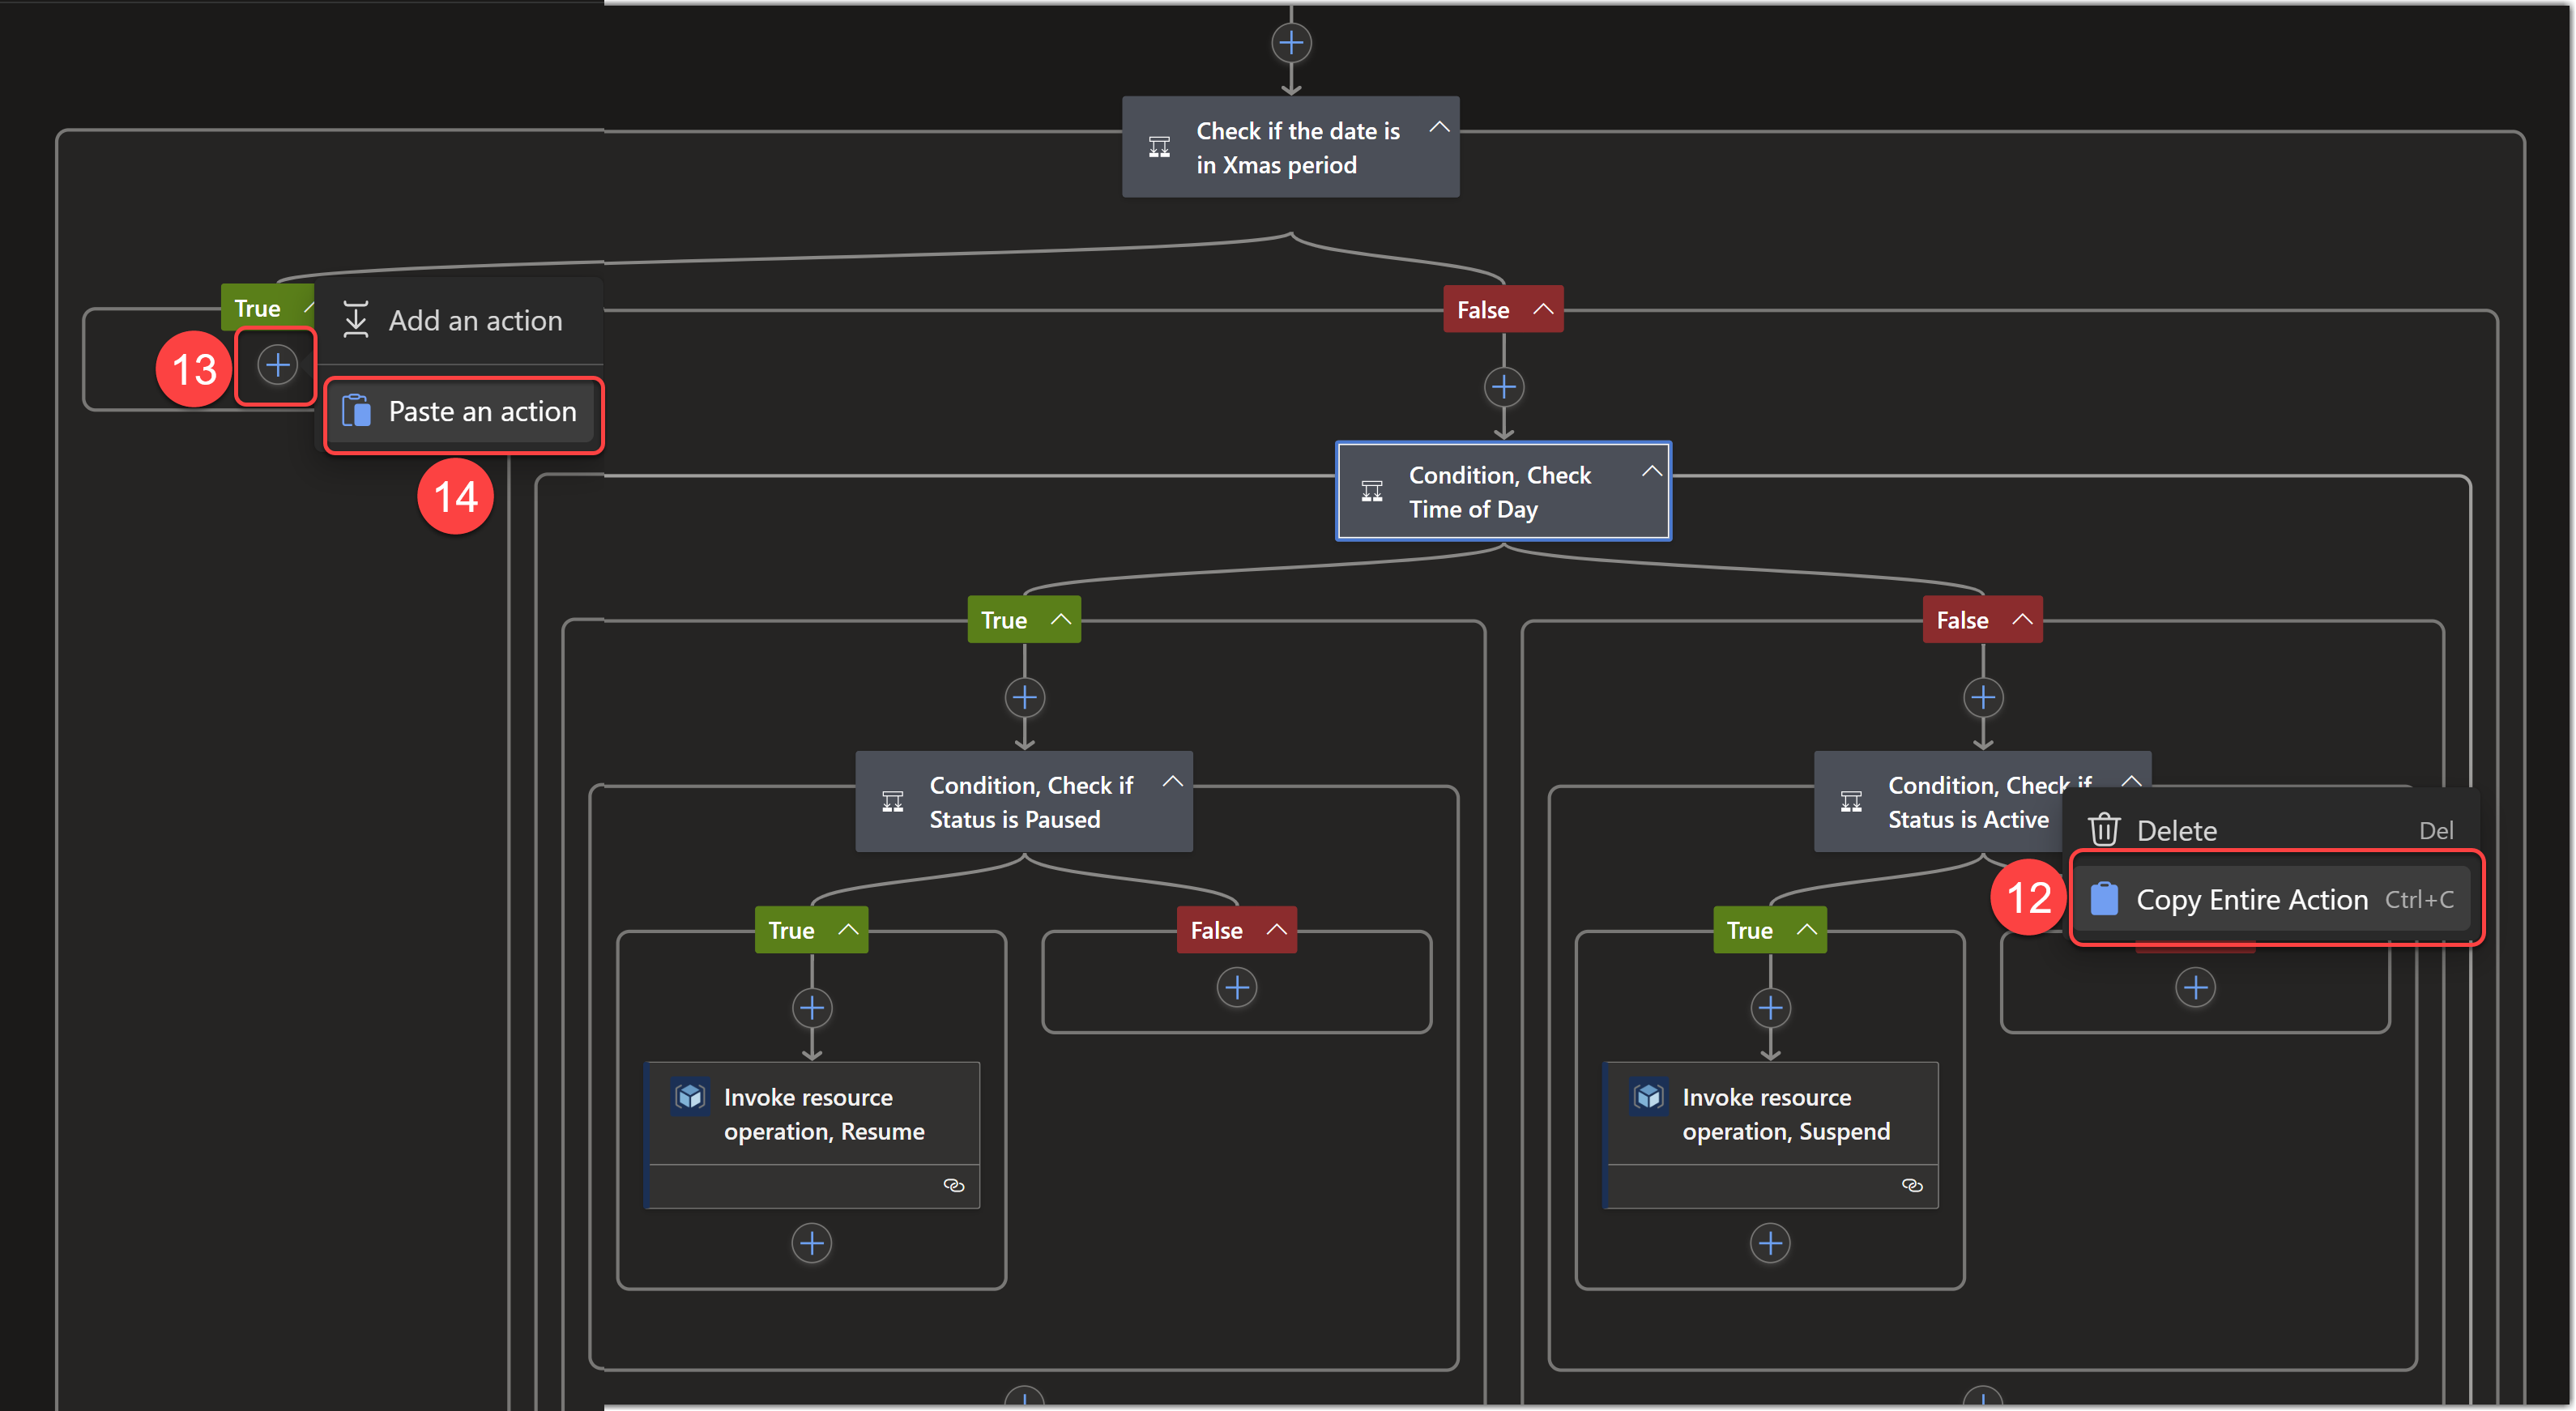The width and height of the screenshot is (2576, 1411).
Task: Collapse 'Check if the date is in Xmas period'
Action: tap(1439, 127)
